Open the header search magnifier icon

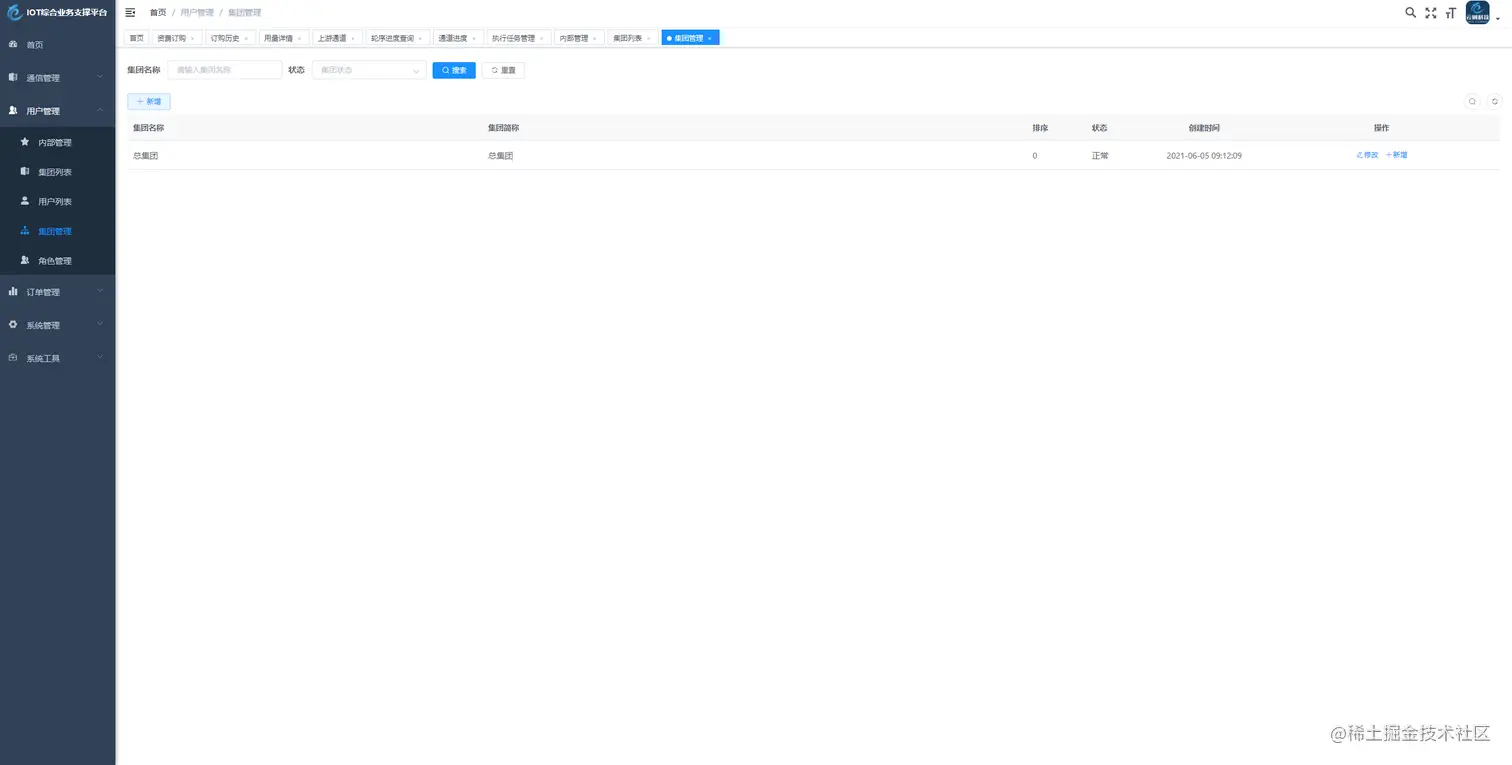[1410, 12]
